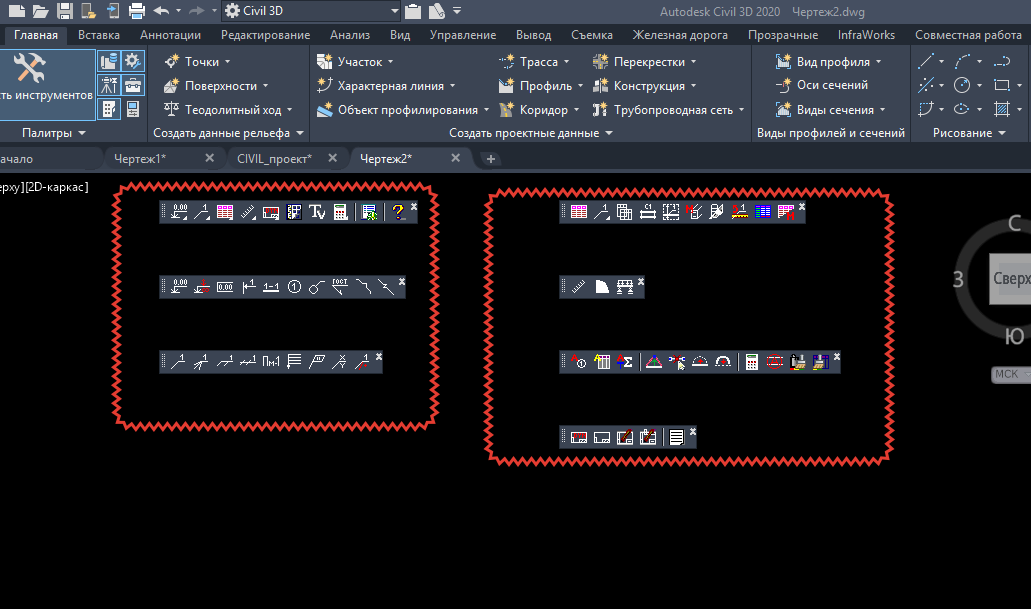Viewport: 1031px width, 609px height.
Task: Switch to the CIVIL_проект* drawing tab
Action: (x=274, y=158)
